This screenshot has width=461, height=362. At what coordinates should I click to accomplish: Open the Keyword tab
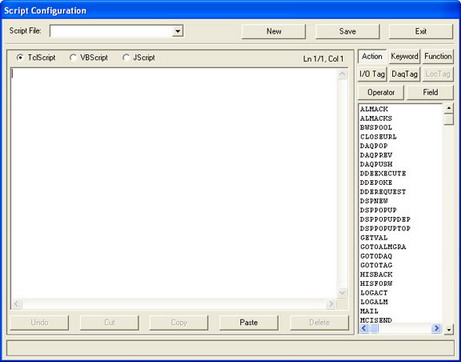[x=404, y=56]
